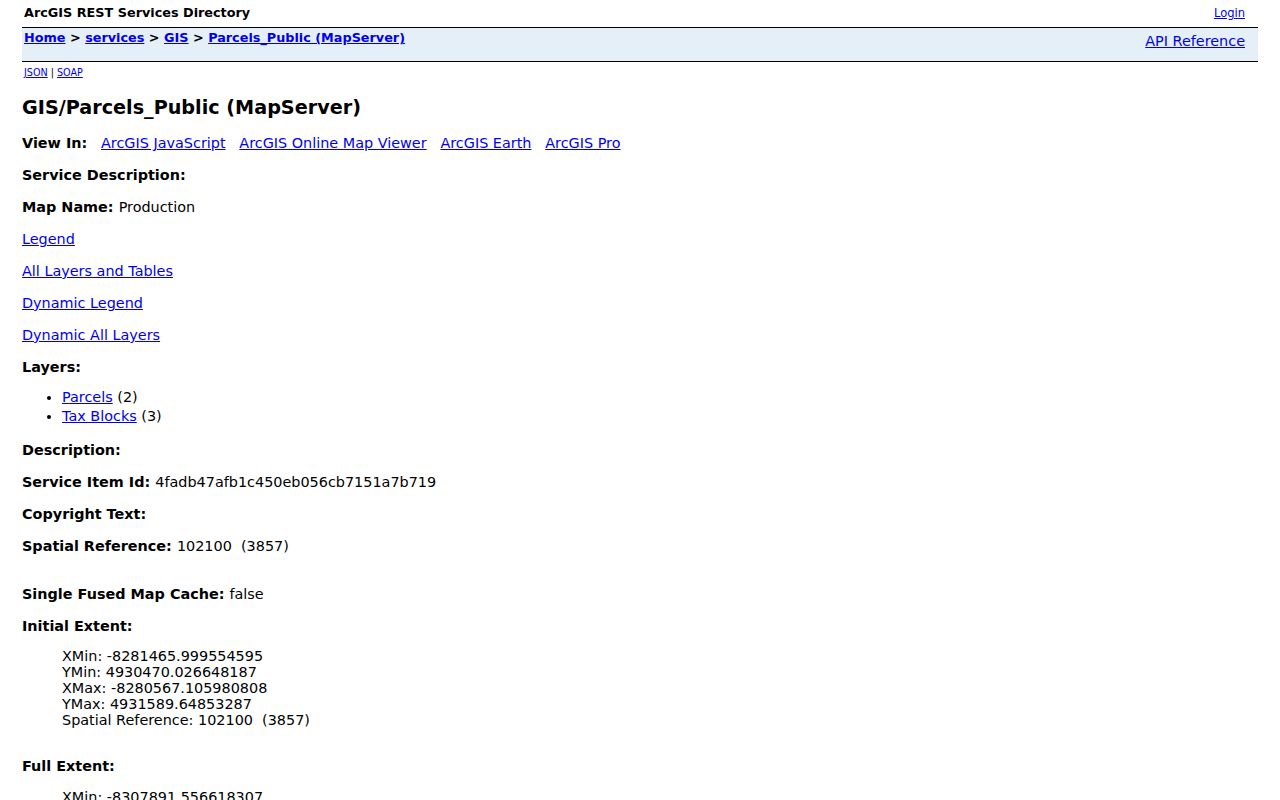View the service in ArcGIS Earth
Screen dimensions: 1280x800
pos(486,143)
